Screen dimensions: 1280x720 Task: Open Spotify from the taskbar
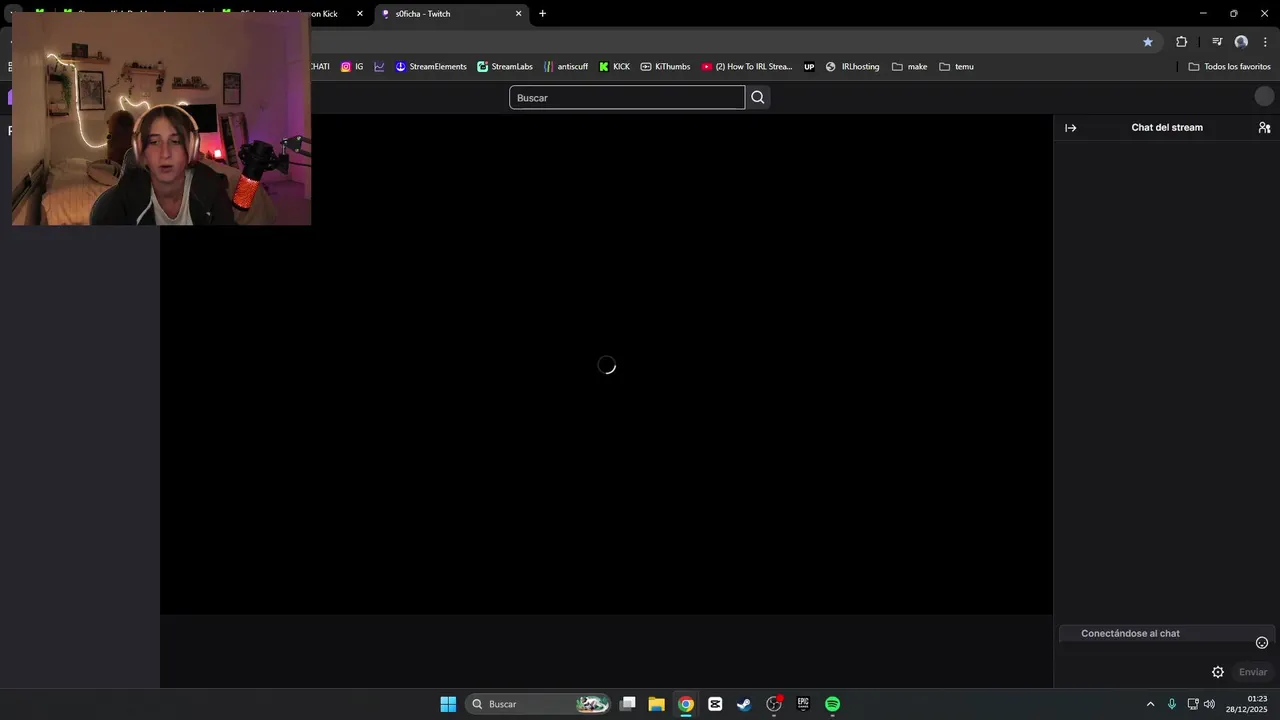pos(832,704)
